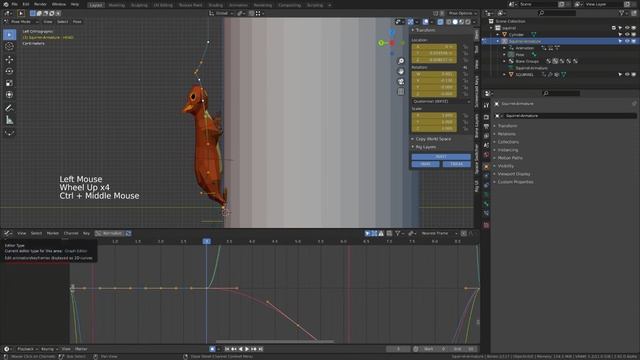Open the Pose Options dropdown
640x360 pixels.
coord(462,13)
